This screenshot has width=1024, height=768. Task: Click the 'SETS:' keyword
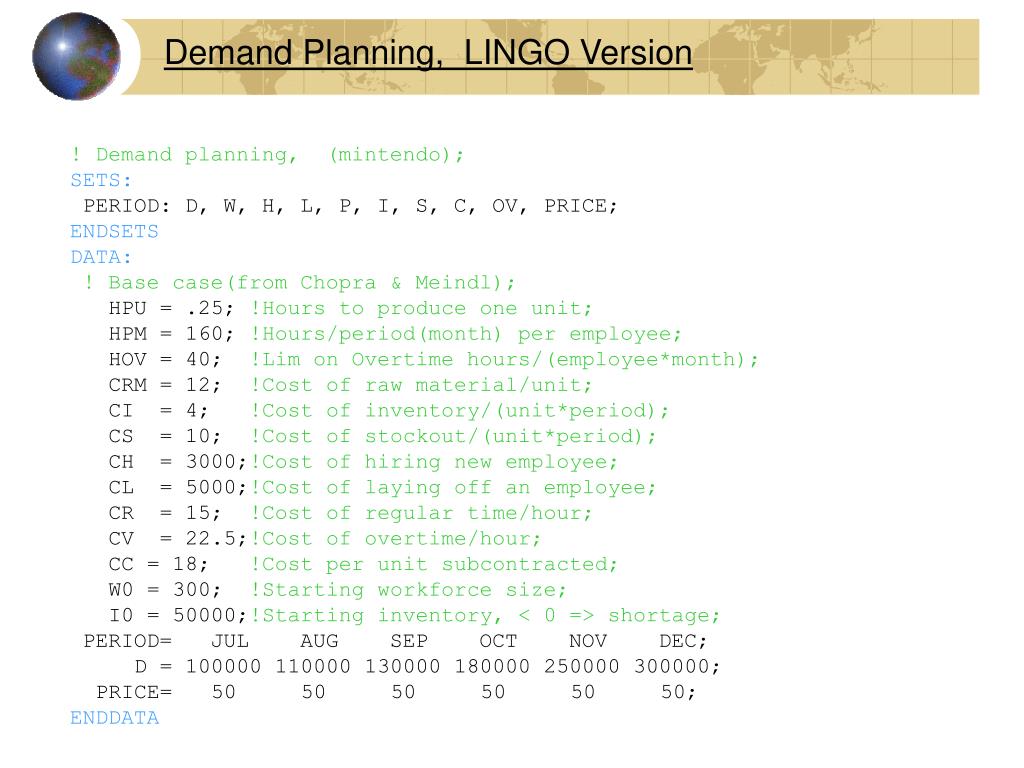tap(101, 180)
